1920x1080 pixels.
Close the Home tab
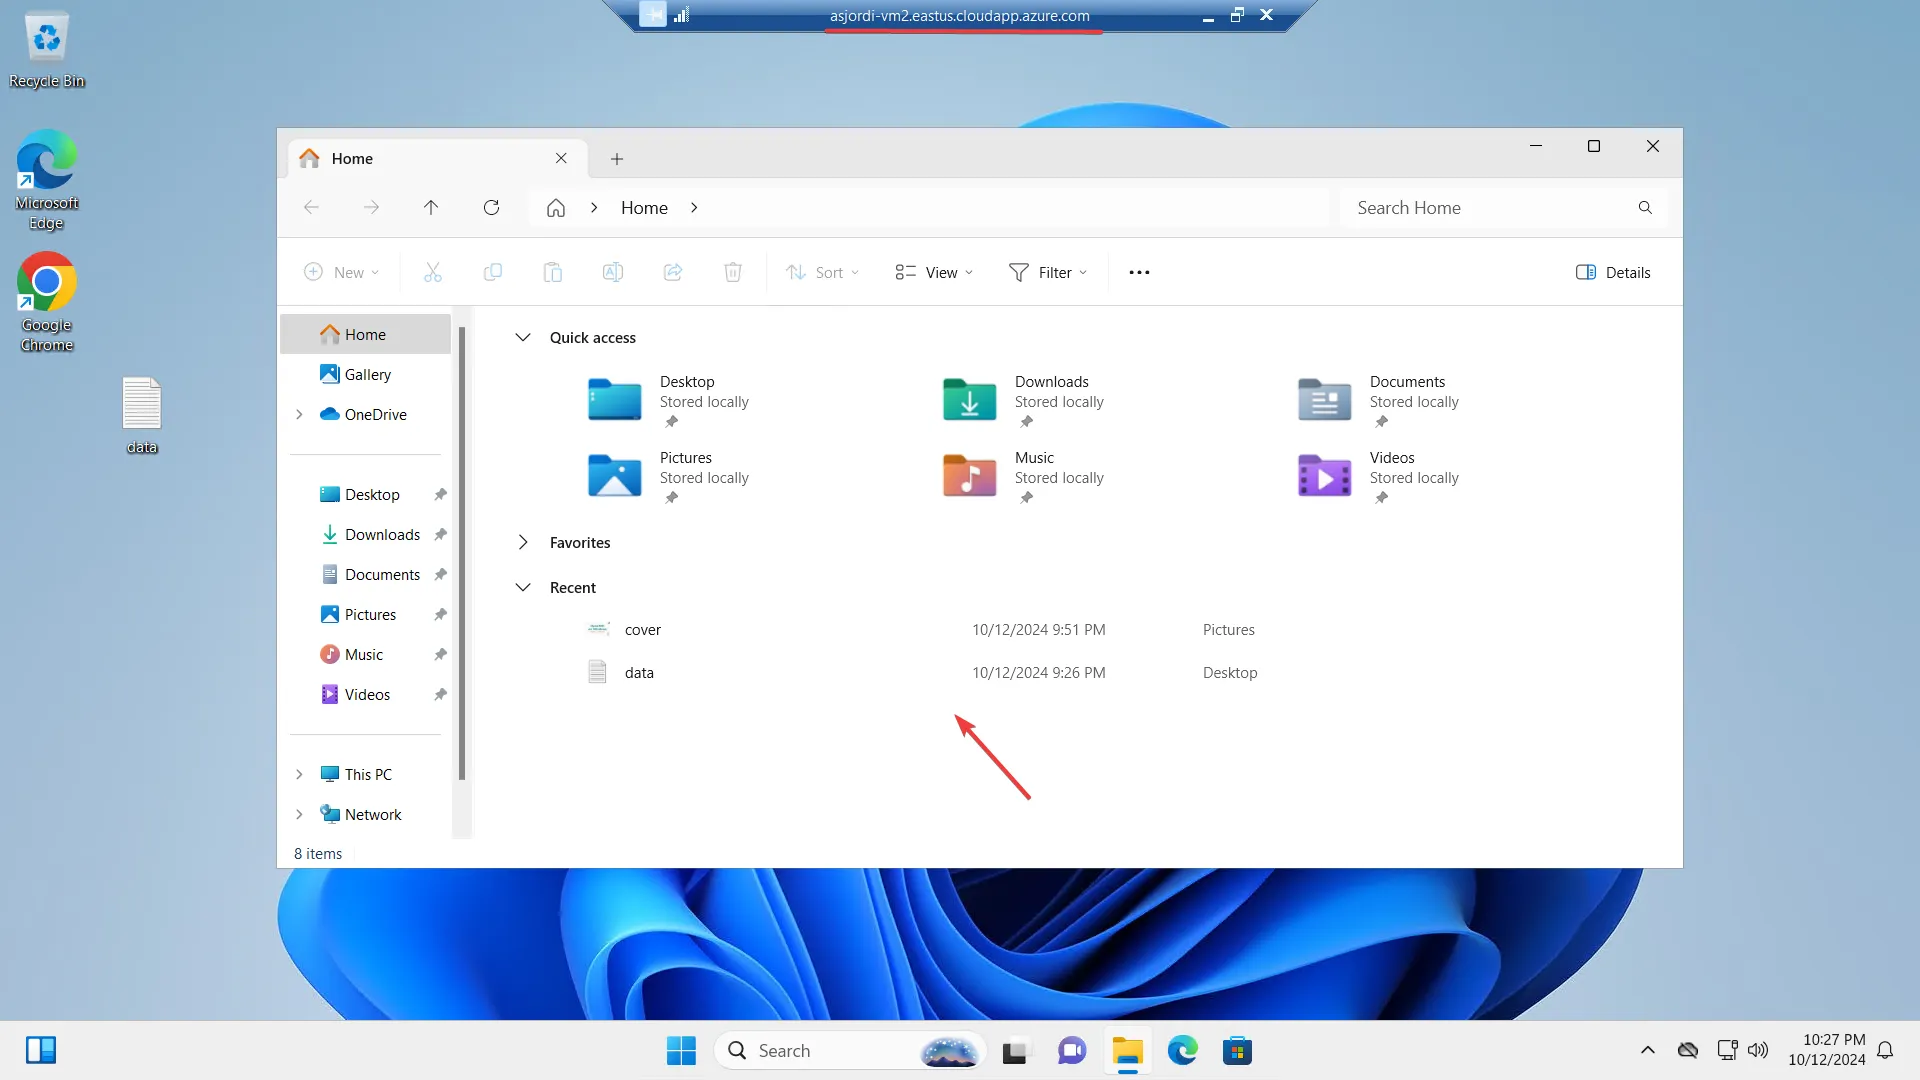(x=561, y=158)
